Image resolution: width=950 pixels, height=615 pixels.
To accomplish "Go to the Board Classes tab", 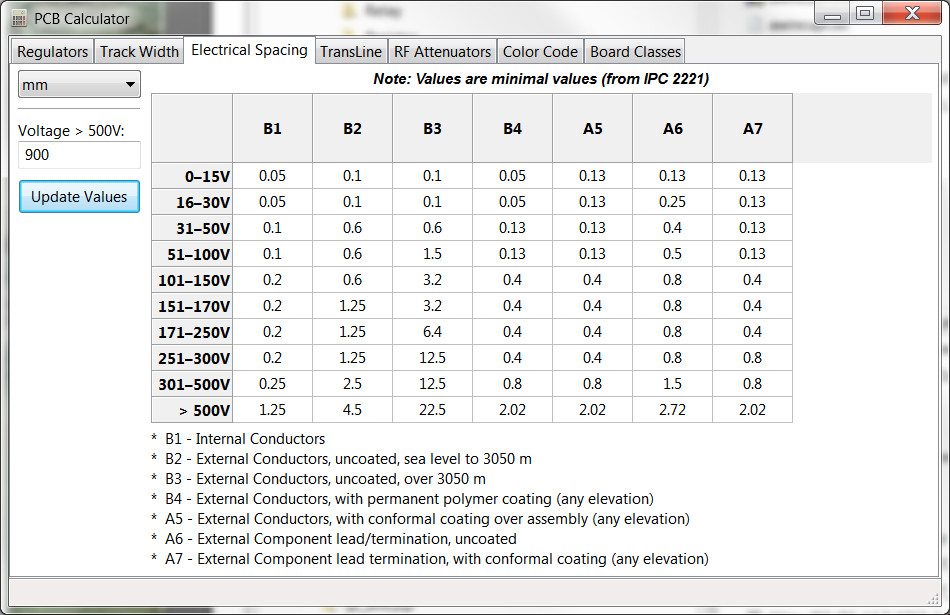I will (635, 52).
